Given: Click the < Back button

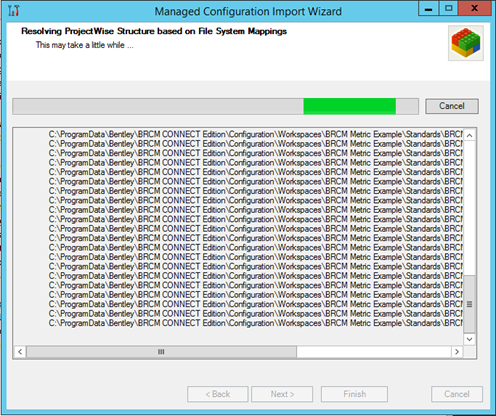Looking at the screenshot, I should 218,394.
